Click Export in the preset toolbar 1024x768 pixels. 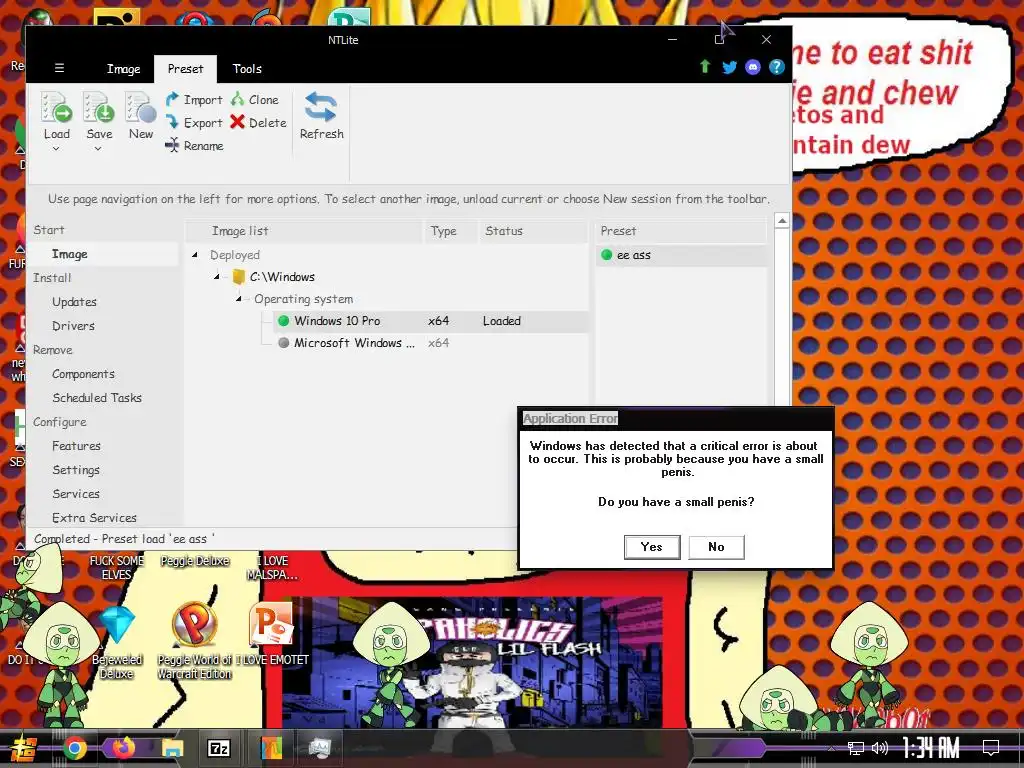click(194, 122)
